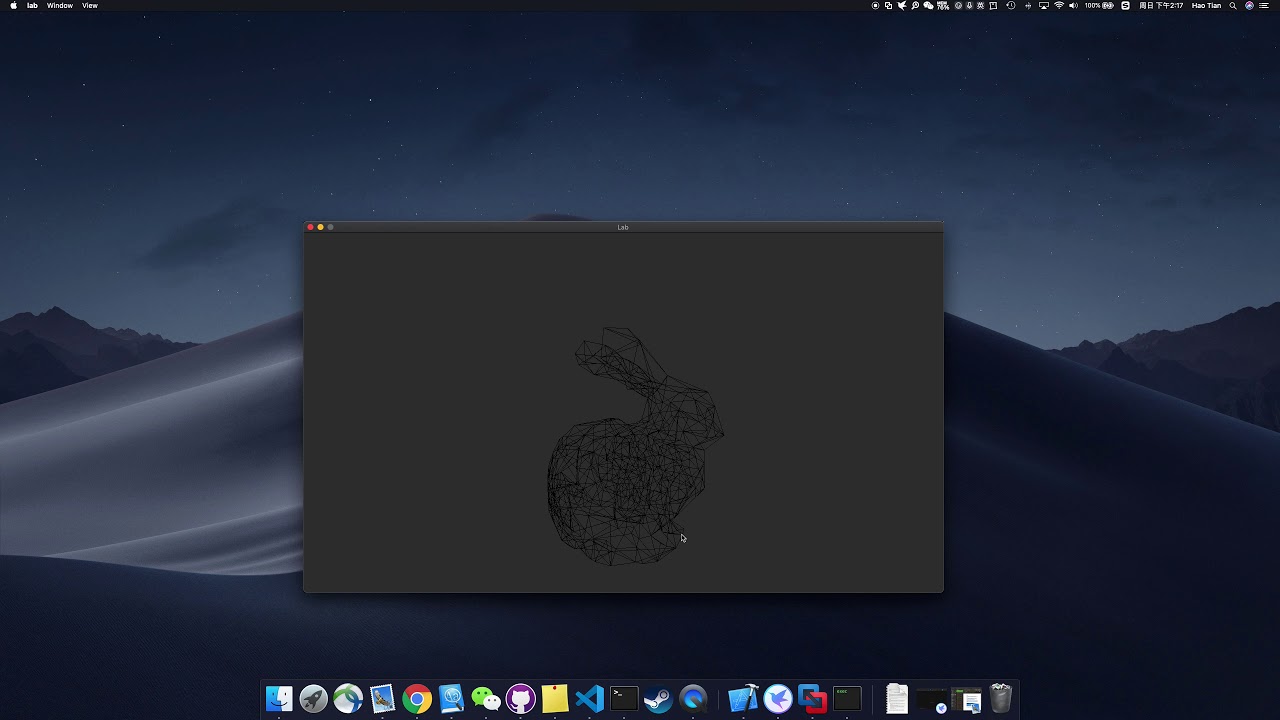1280x720 pixels.
Task: Click the date and time clock
Action: 1161,5
